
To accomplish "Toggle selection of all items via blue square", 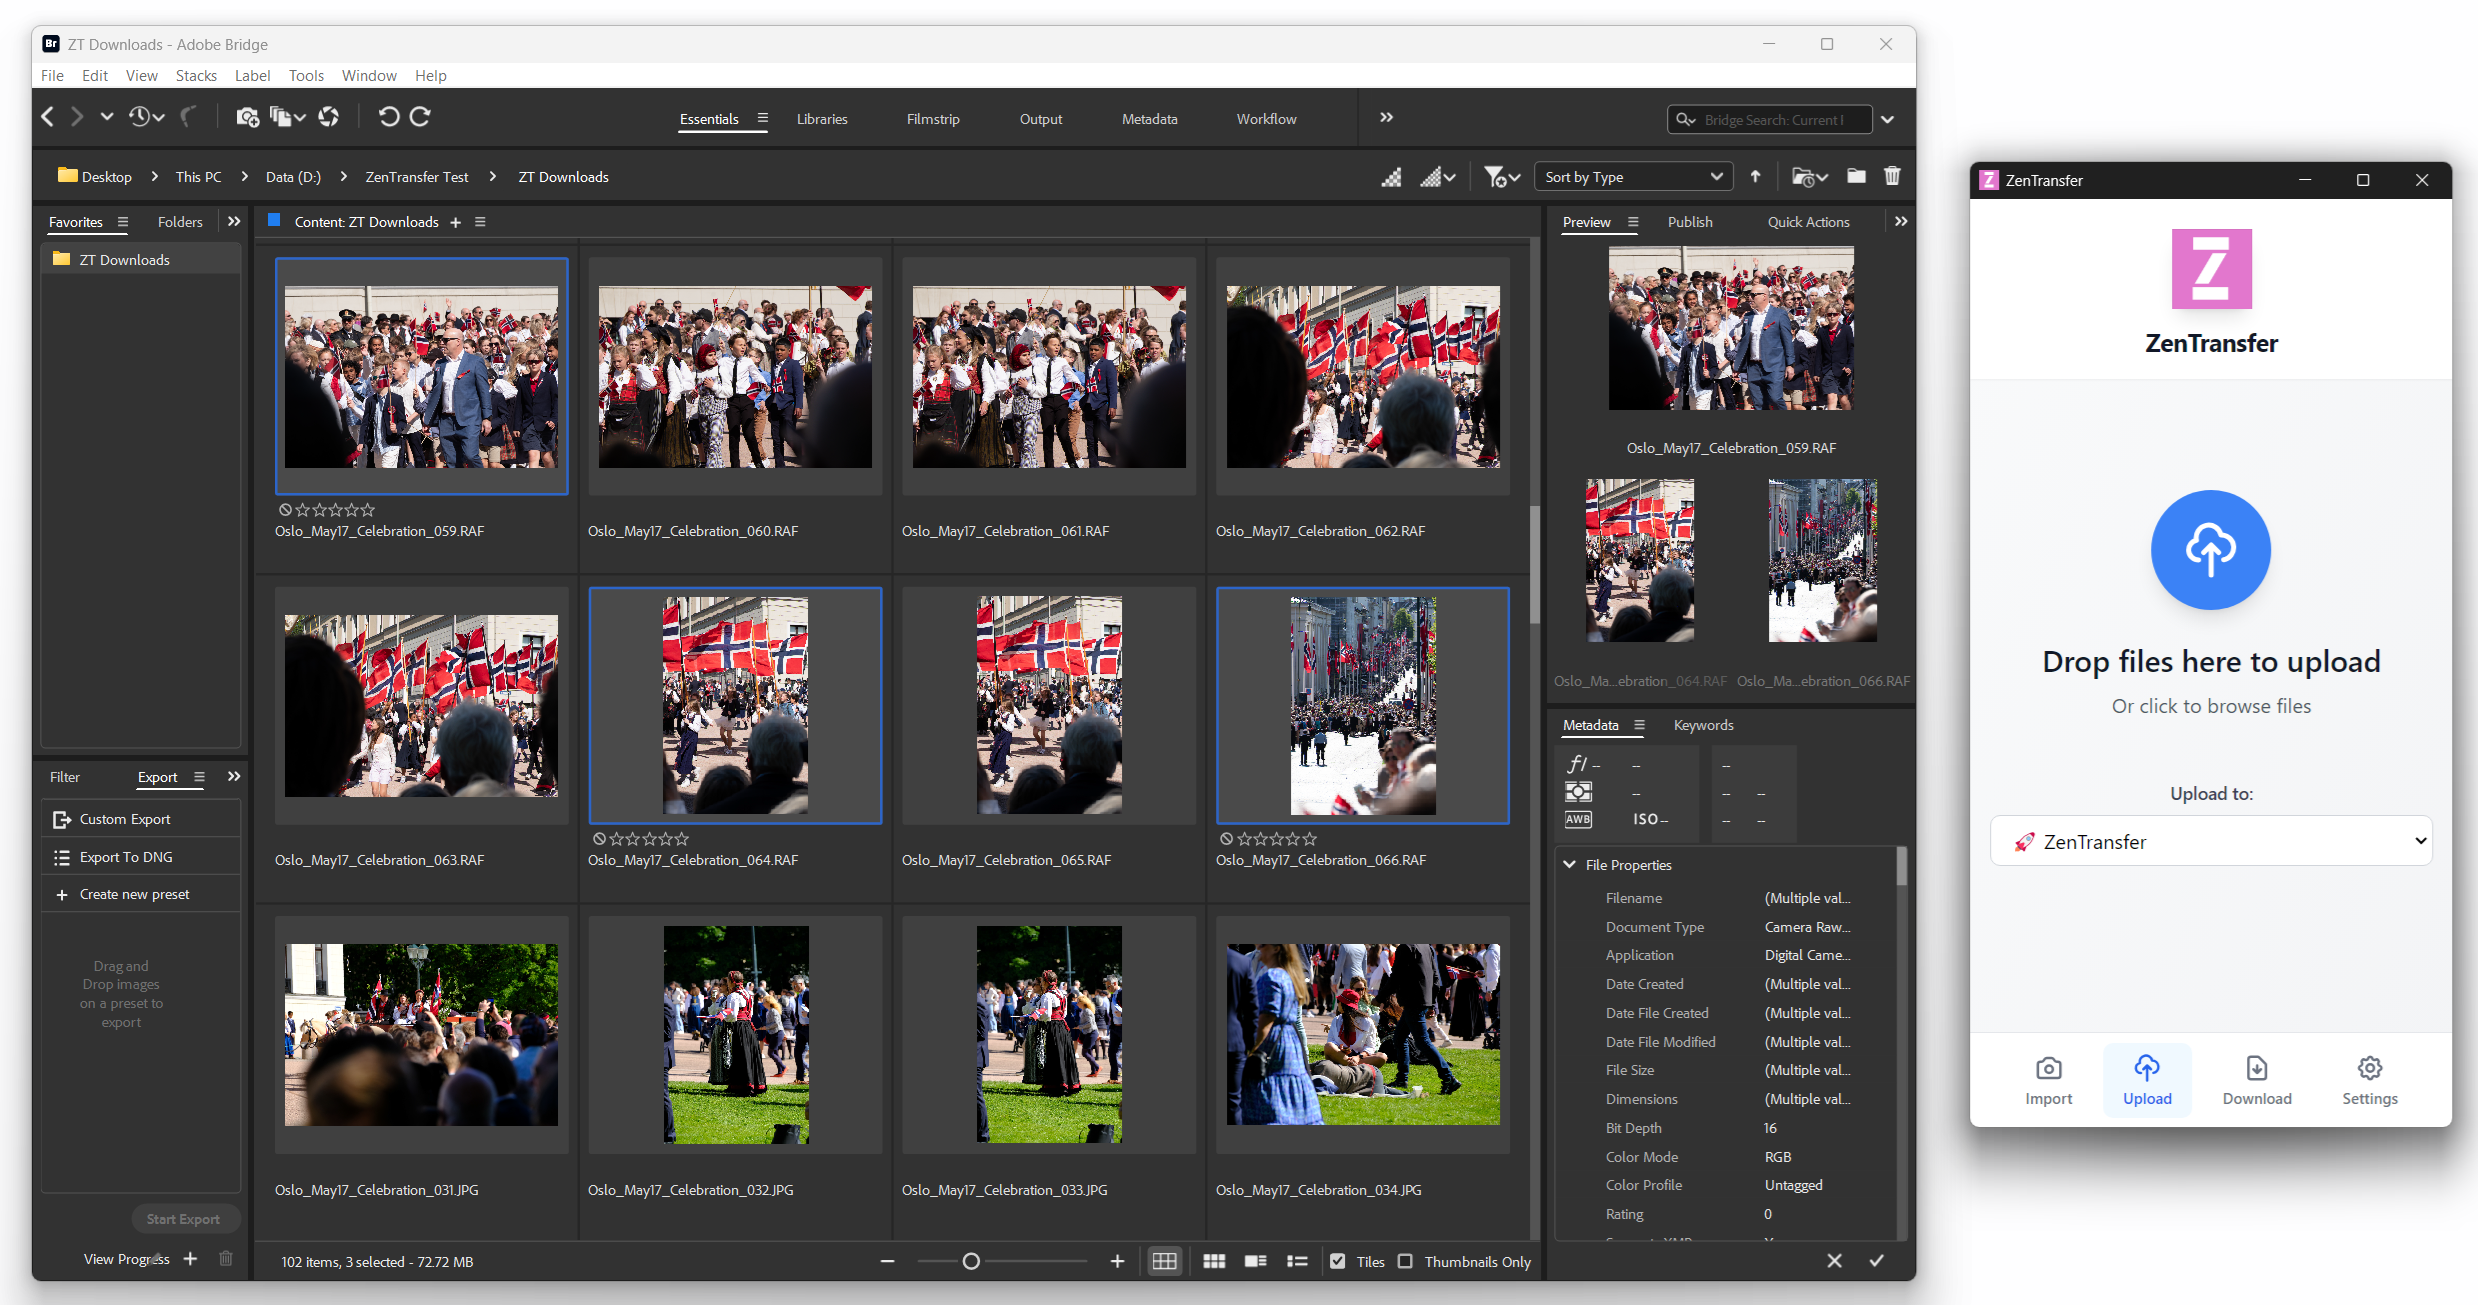I will (x=273, y=221).
